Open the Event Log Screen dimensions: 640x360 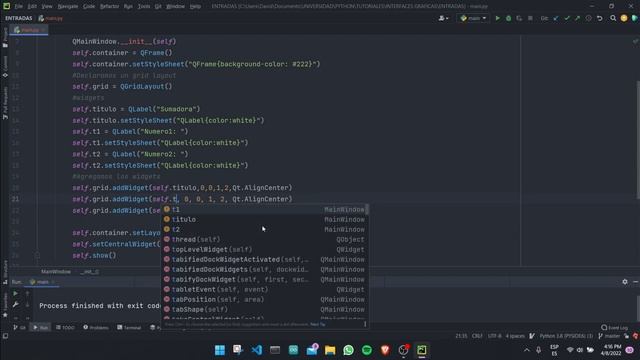point(615,327)
